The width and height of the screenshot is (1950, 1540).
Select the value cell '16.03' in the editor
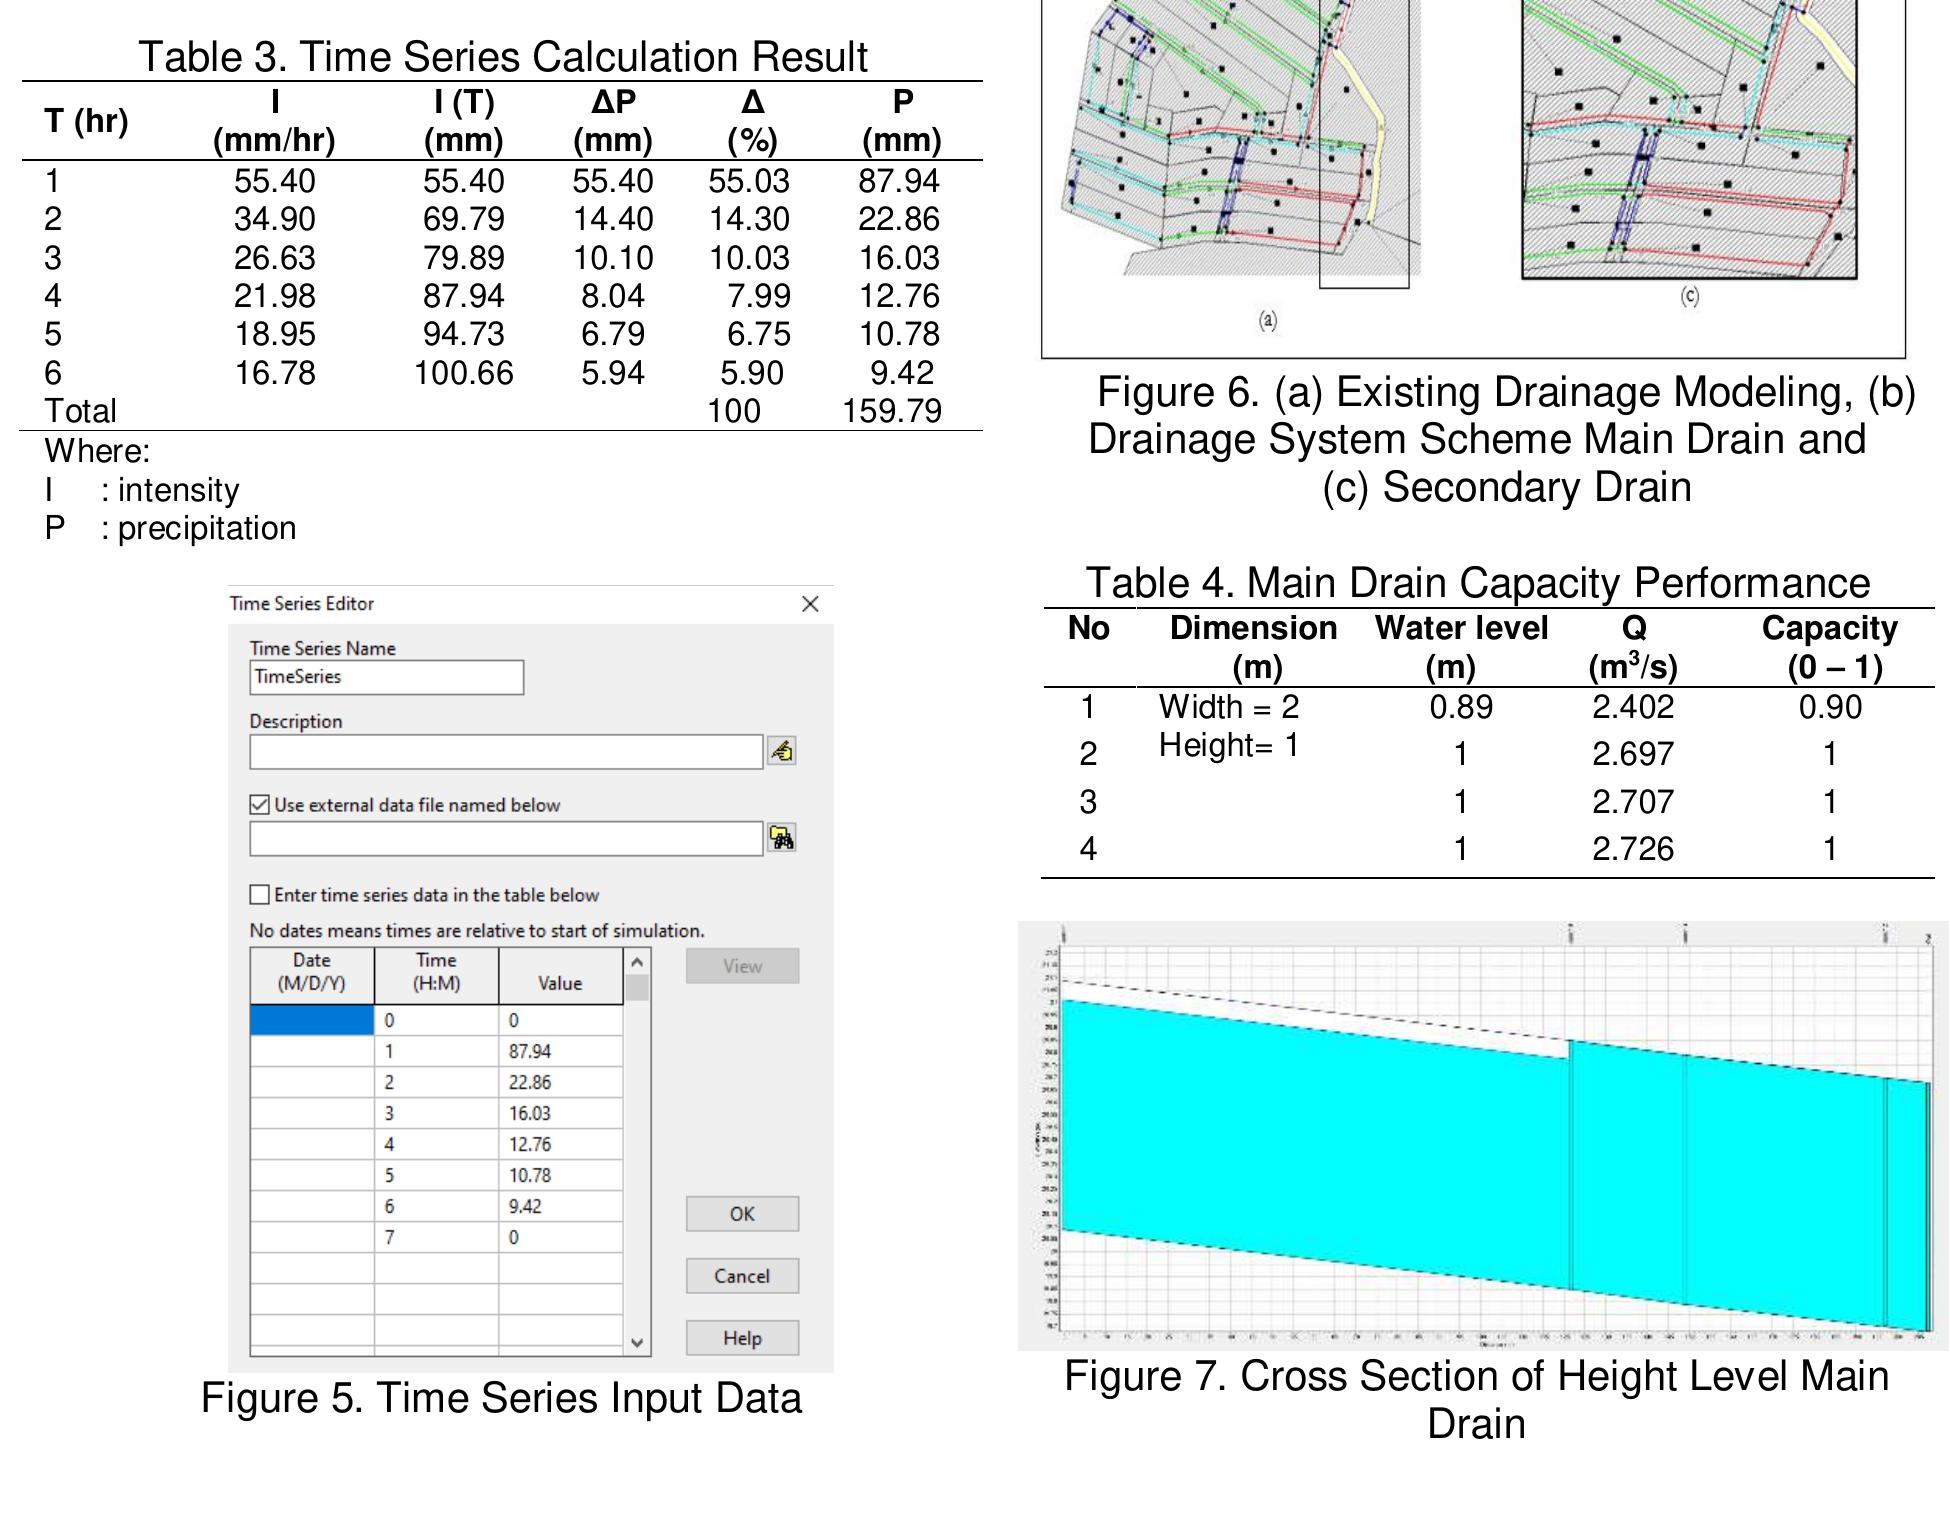(560, 1113)
